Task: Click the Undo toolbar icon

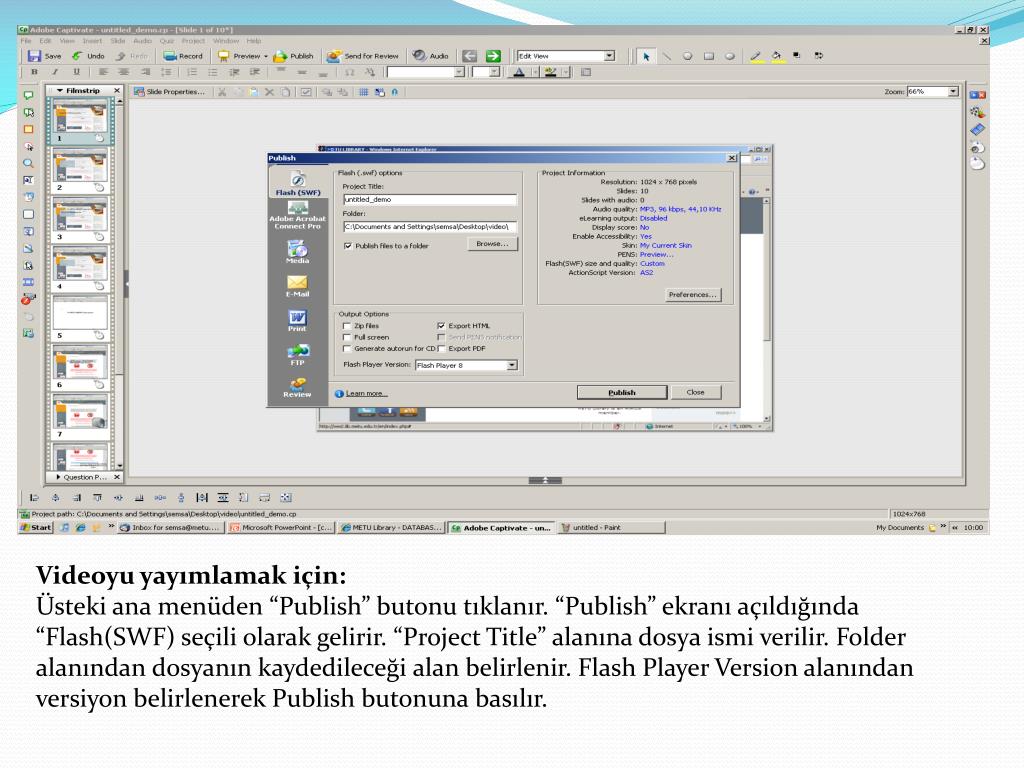Action: tap(78, 56)
